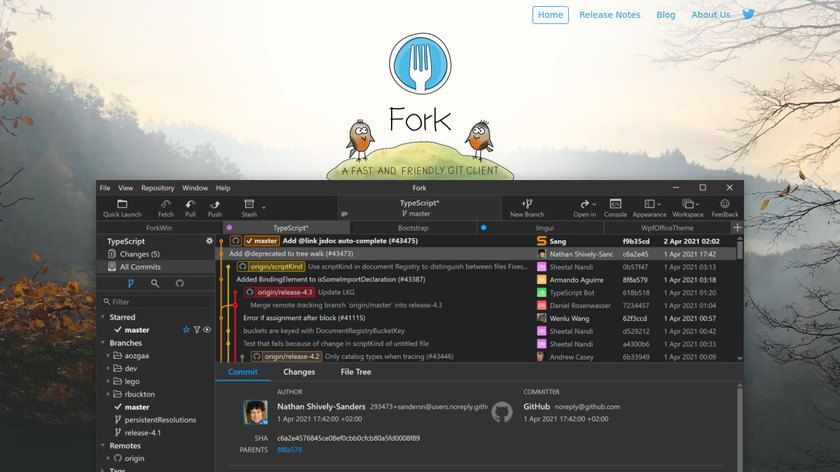The height and width of the screenshot is (472, 840).
Task: Open the Blog link
Action: click(666, 15)
